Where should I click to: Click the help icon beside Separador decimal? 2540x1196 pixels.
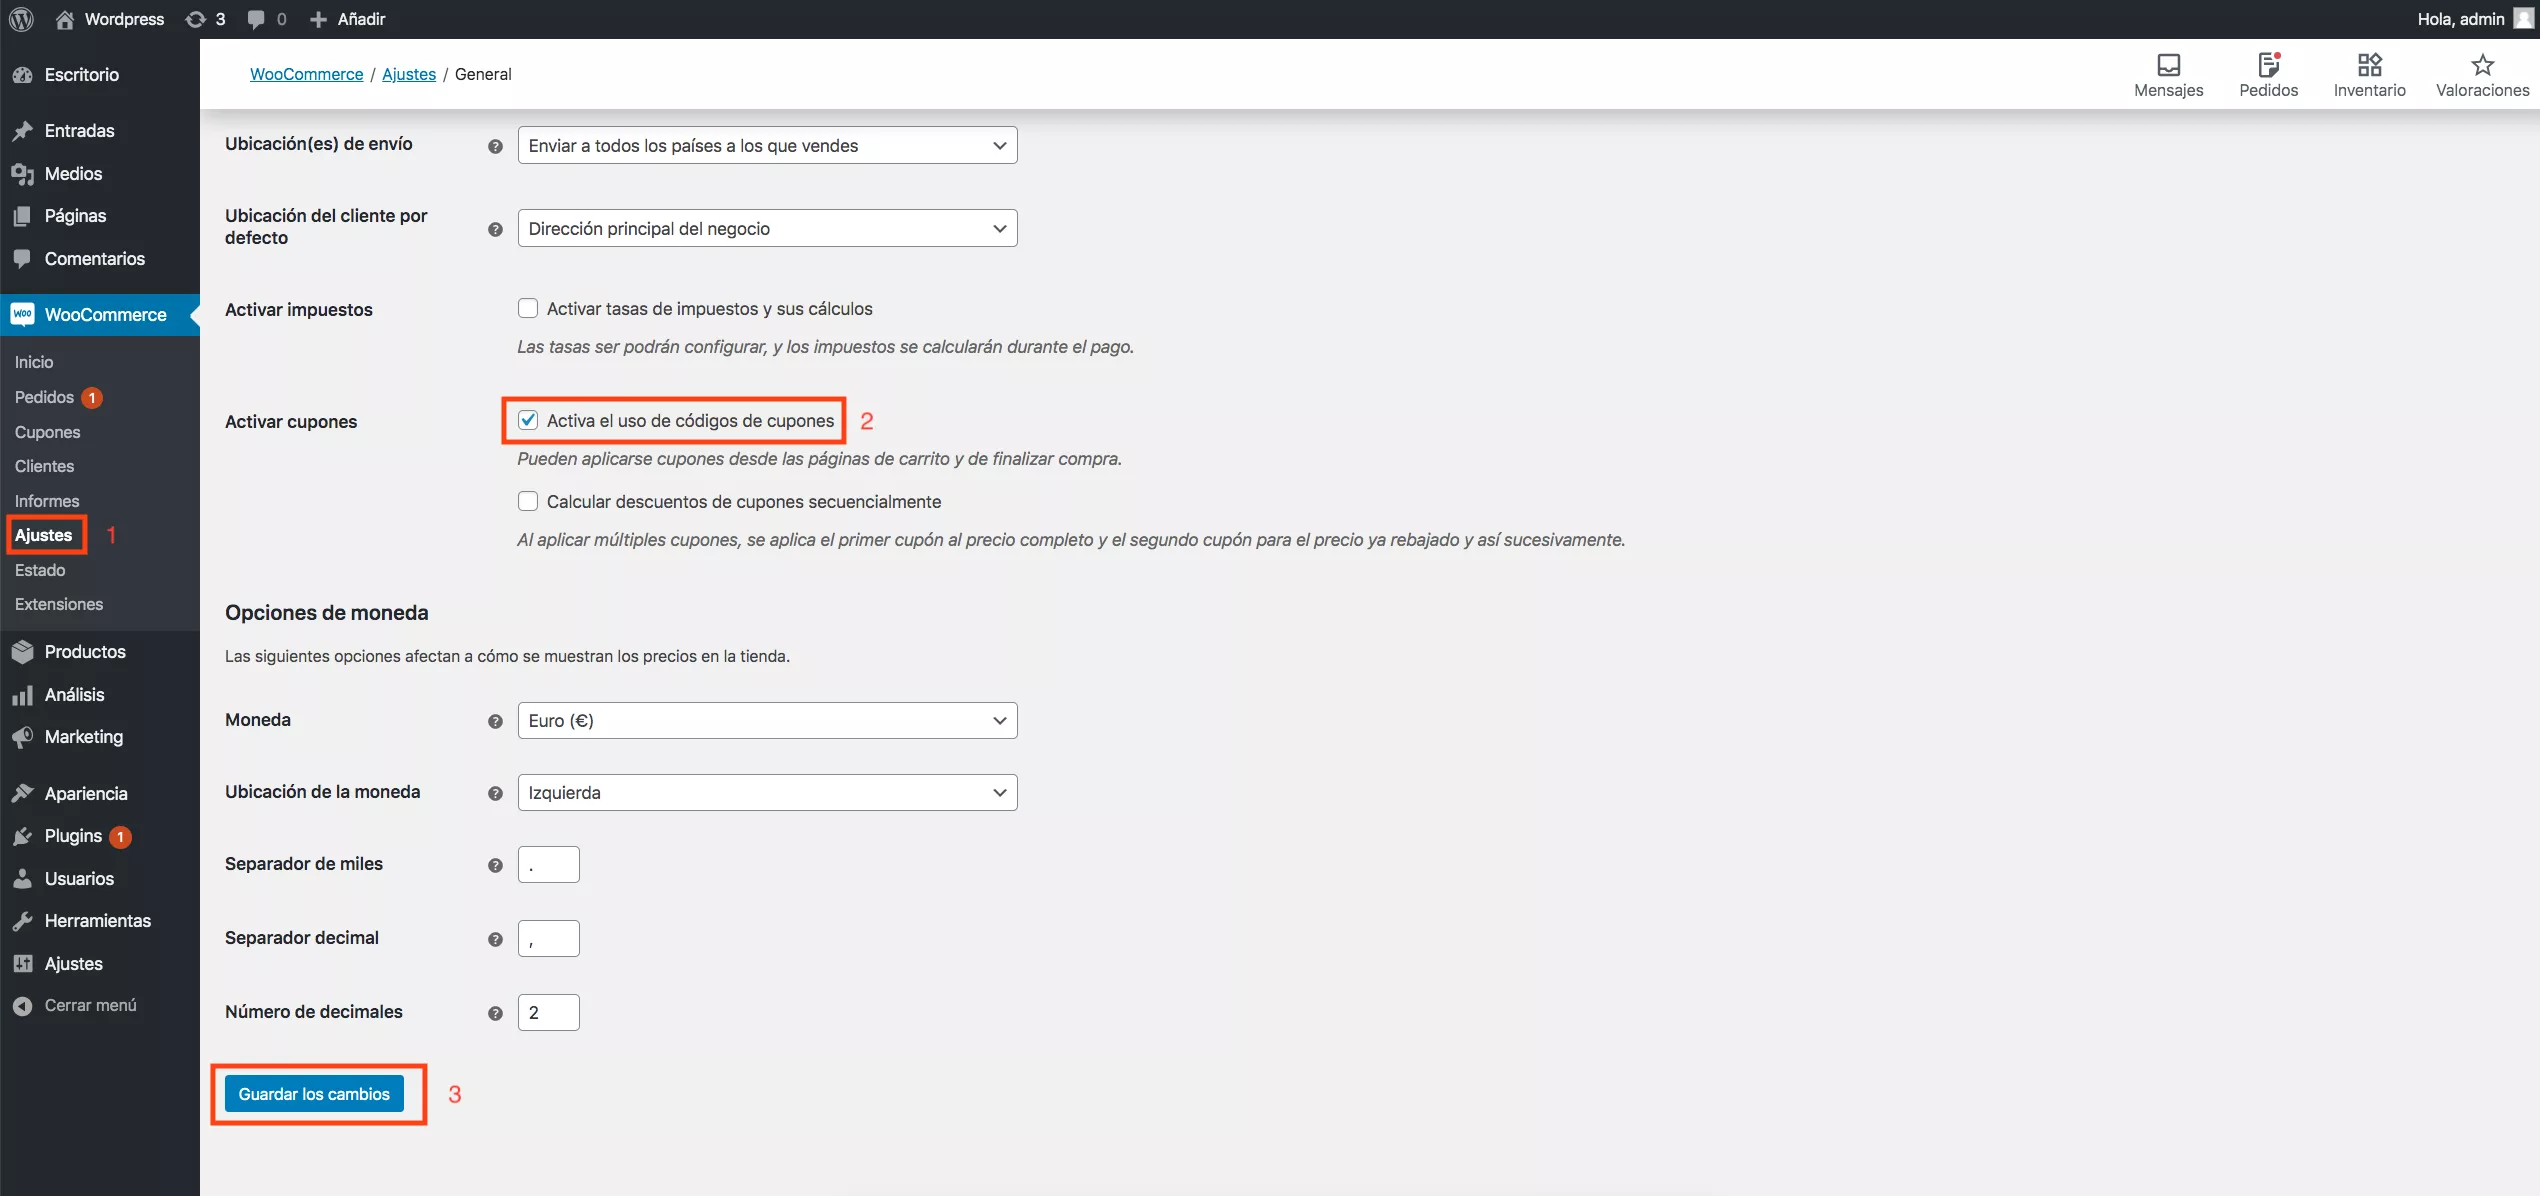pos(495,939)
